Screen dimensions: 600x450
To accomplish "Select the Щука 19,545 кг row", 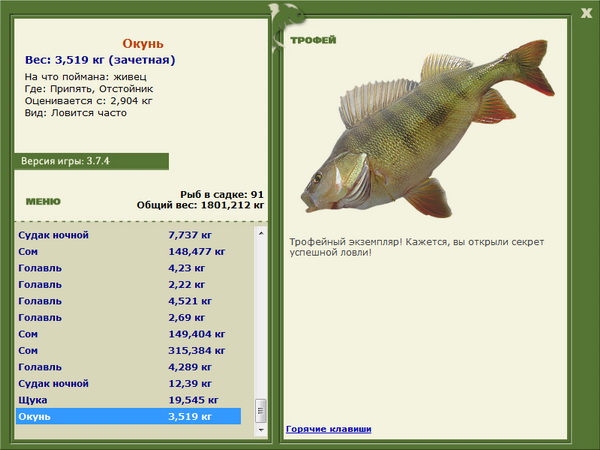I will coord(129,400).
